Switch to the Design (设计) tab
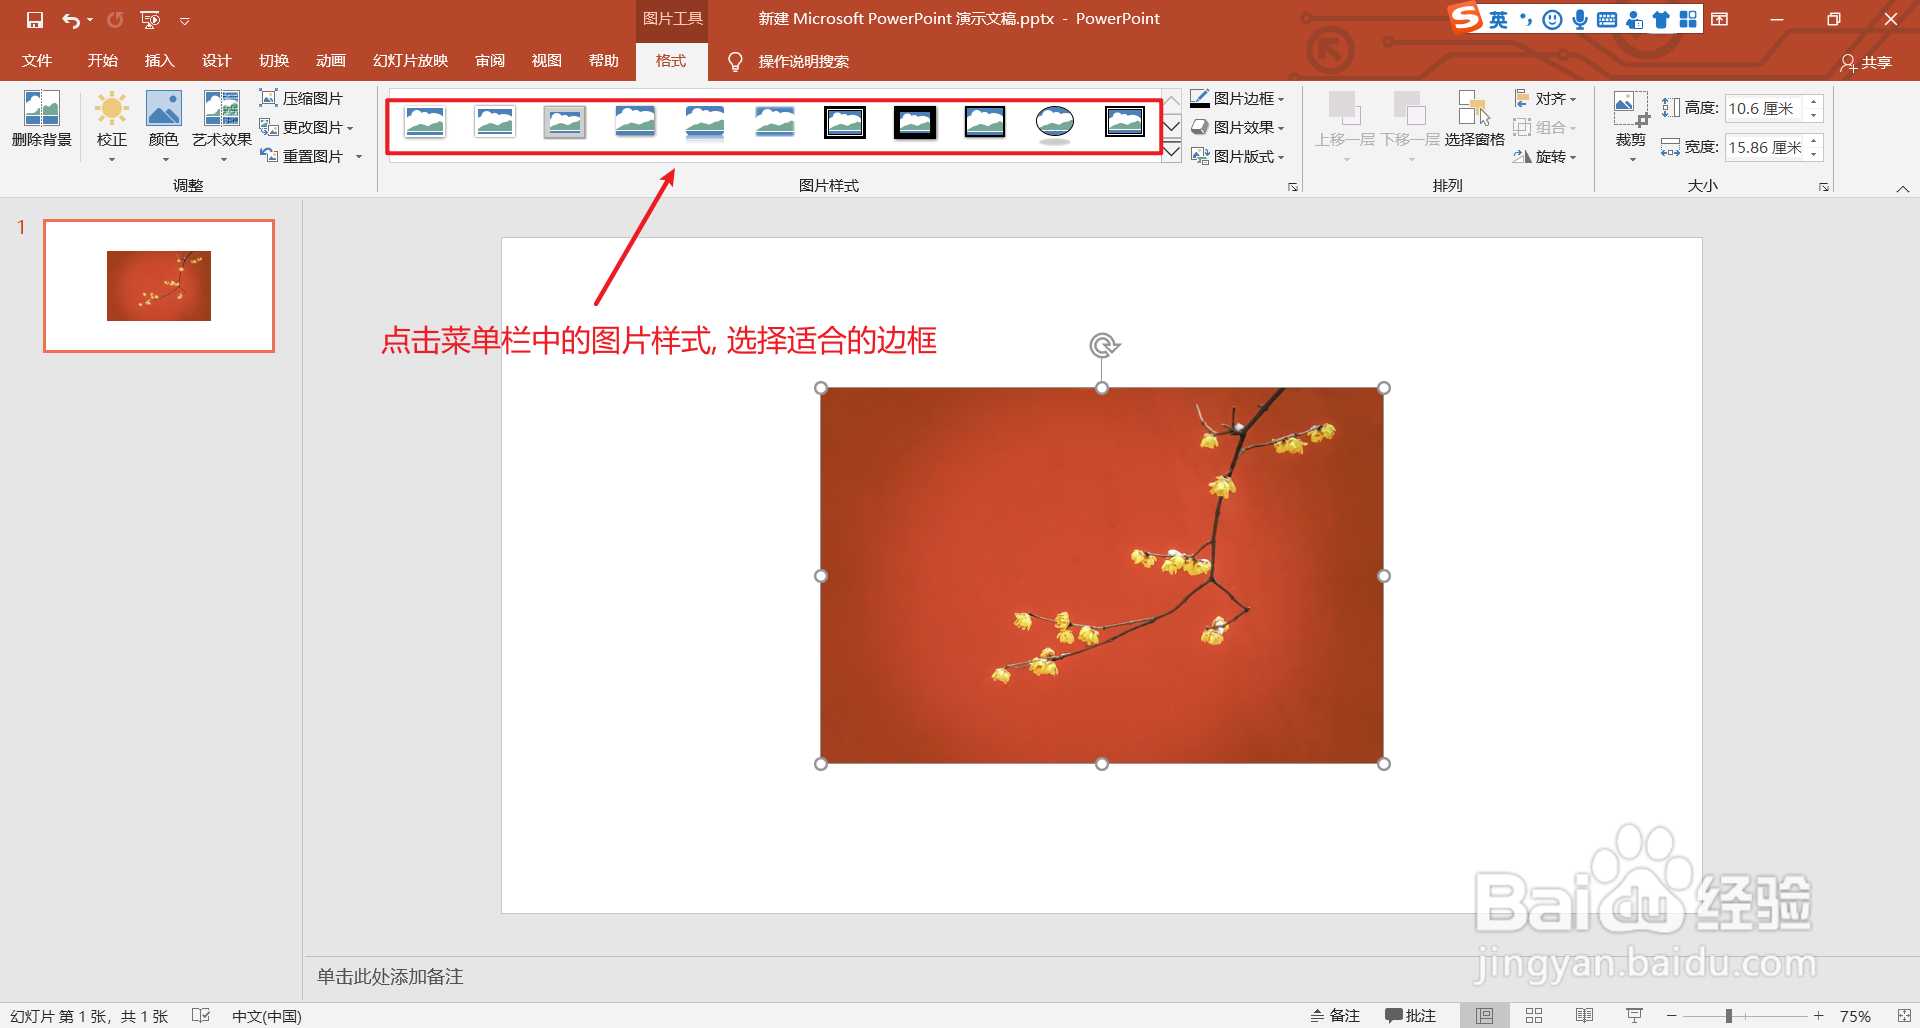This screenshot has width=1920, height=1028. (216, 61)
